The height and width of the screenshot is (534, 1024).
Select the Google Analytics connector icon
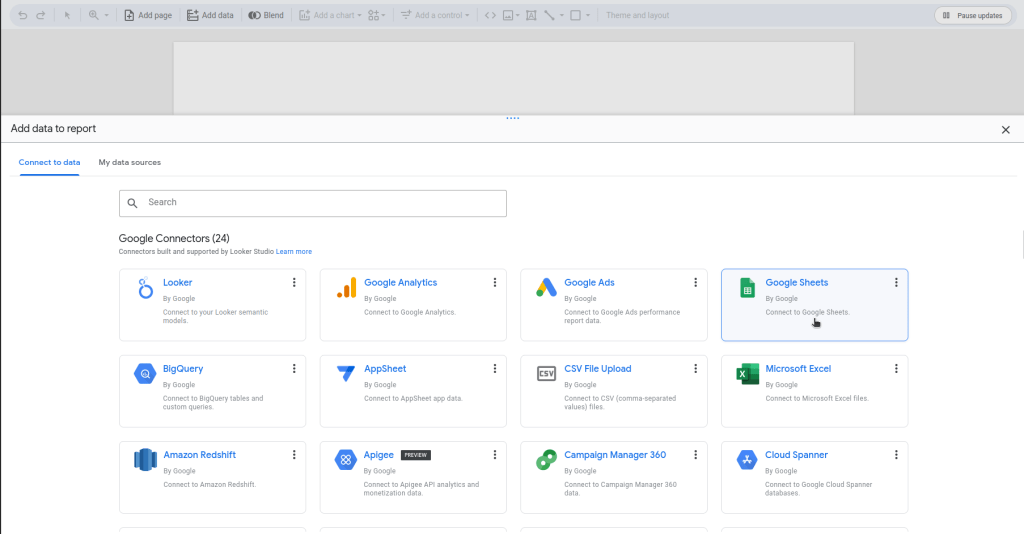[345, 288]
